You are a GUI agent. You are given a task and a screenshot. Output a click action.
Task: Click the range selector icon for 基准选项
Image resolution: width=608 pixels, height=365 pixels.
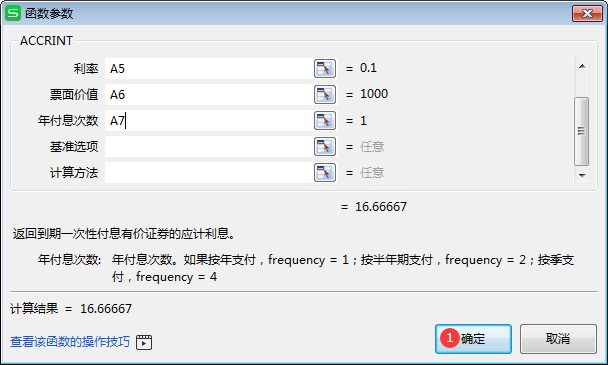tap(325, 147)
